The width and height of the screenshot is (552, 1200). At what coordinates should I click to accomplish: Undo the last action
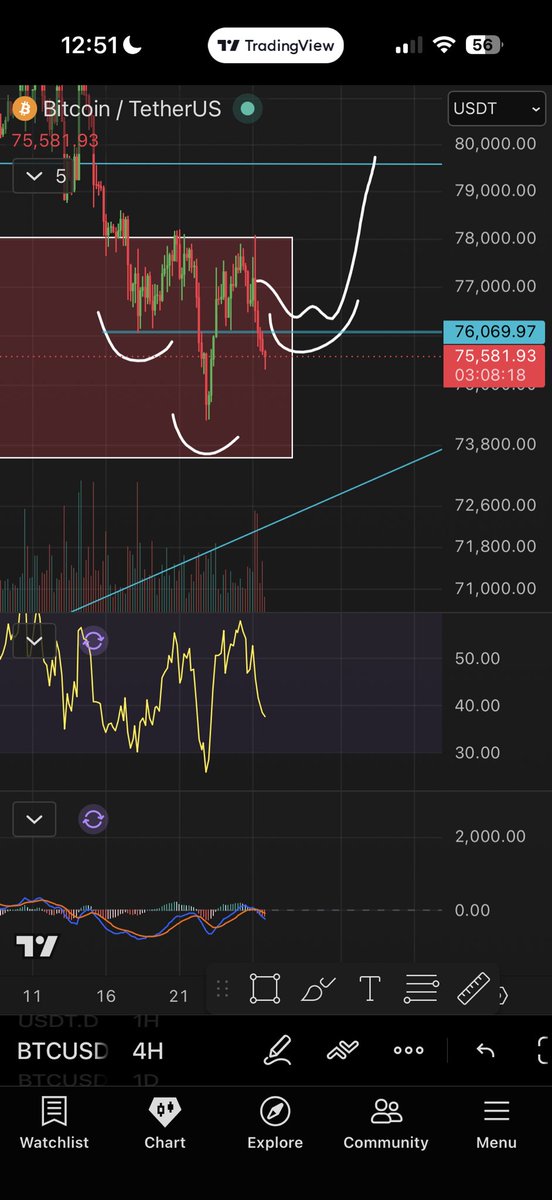[x=485, y=1050]
